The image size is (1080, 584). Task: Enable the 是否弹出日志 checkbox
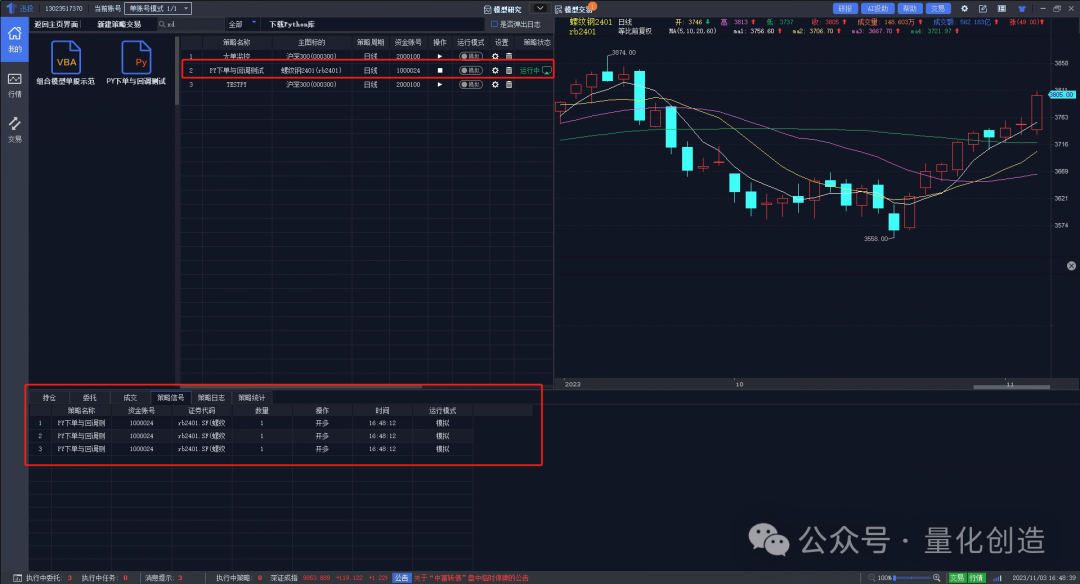(494, 24)
